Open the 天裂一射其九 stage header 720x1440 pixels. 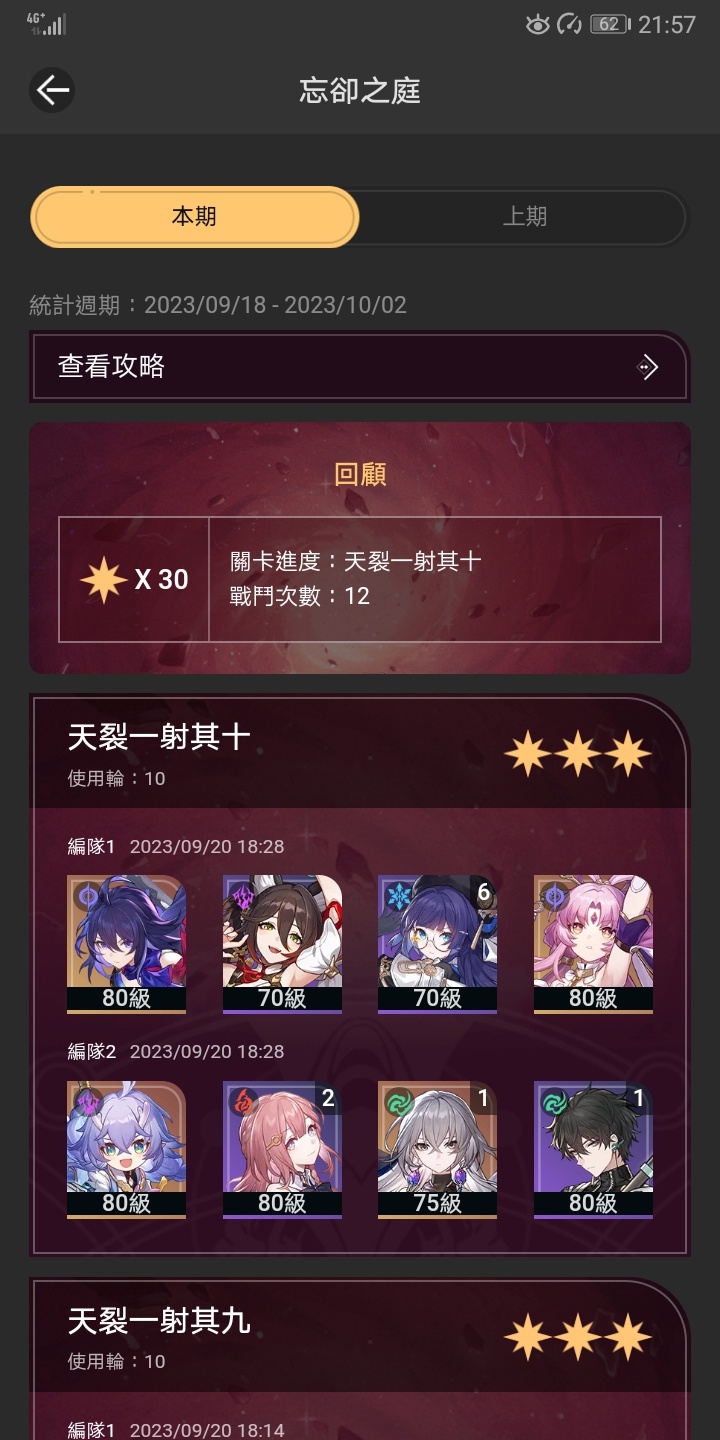click(x=360, y=1337)
